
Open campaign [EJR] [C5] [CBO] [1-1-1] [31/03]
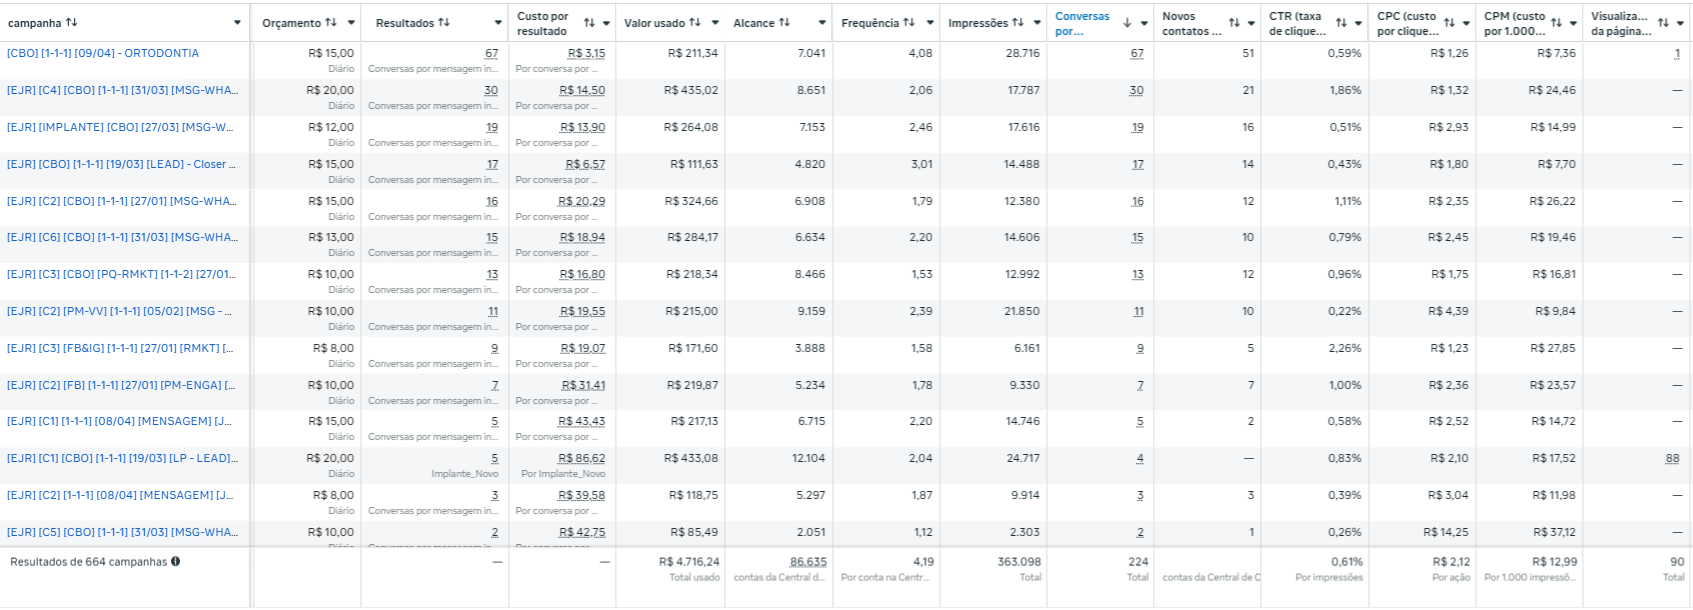pyautogui.click(x=122, y=532)
